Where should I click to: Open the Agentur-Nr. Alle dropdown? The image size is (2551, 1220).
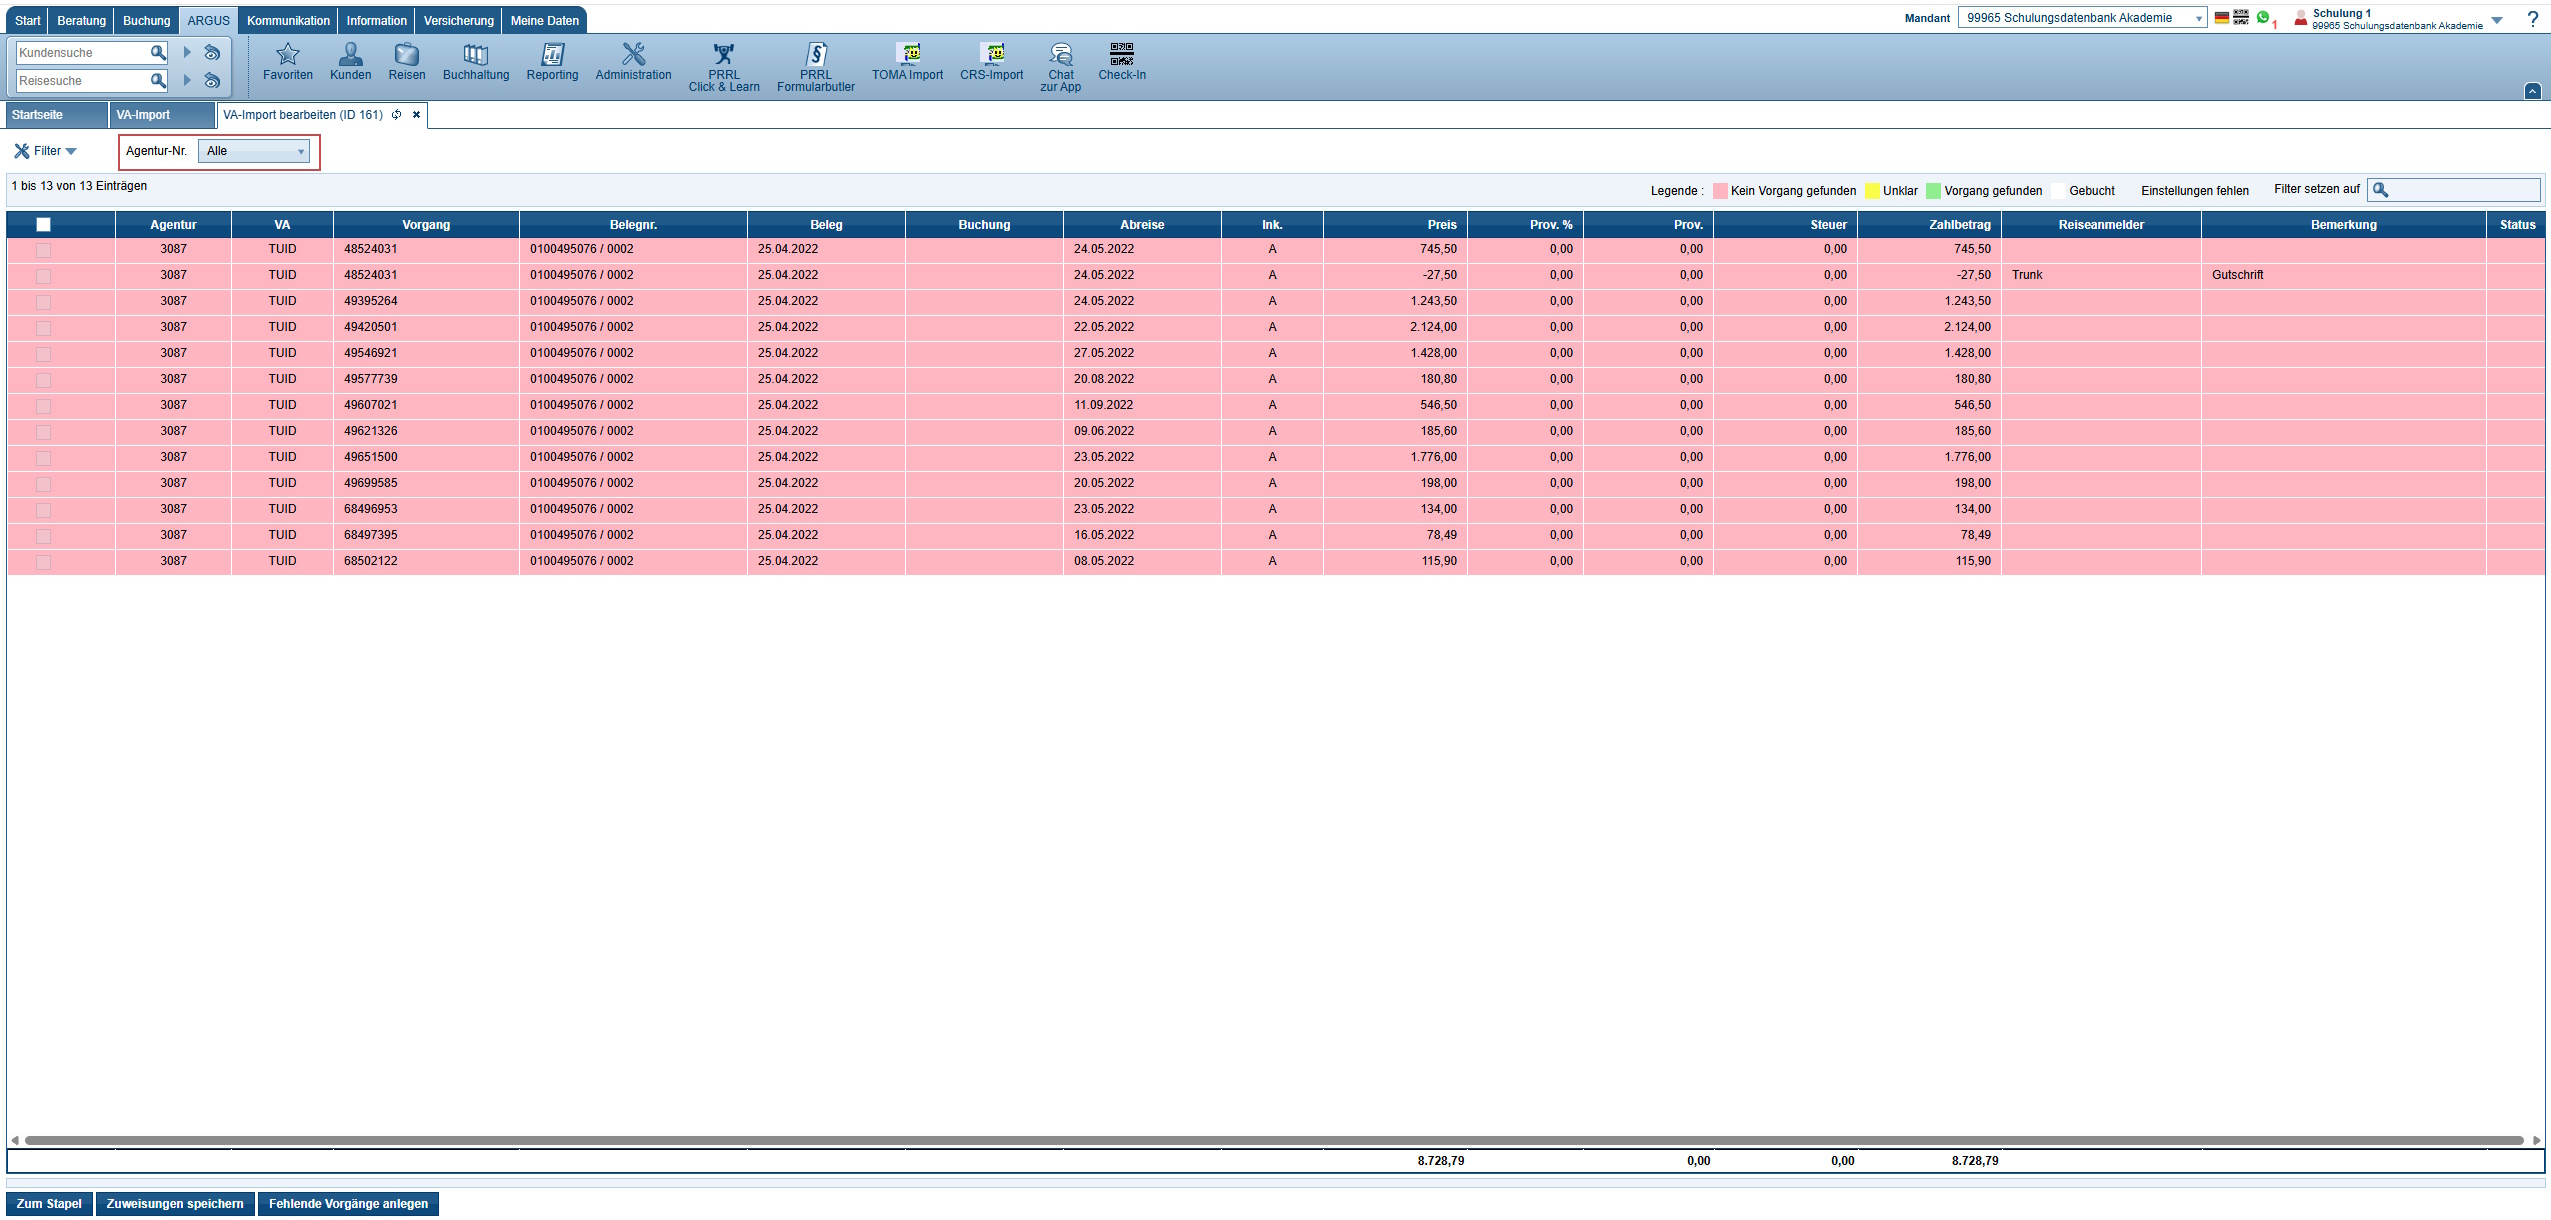(x=254, y=151)
